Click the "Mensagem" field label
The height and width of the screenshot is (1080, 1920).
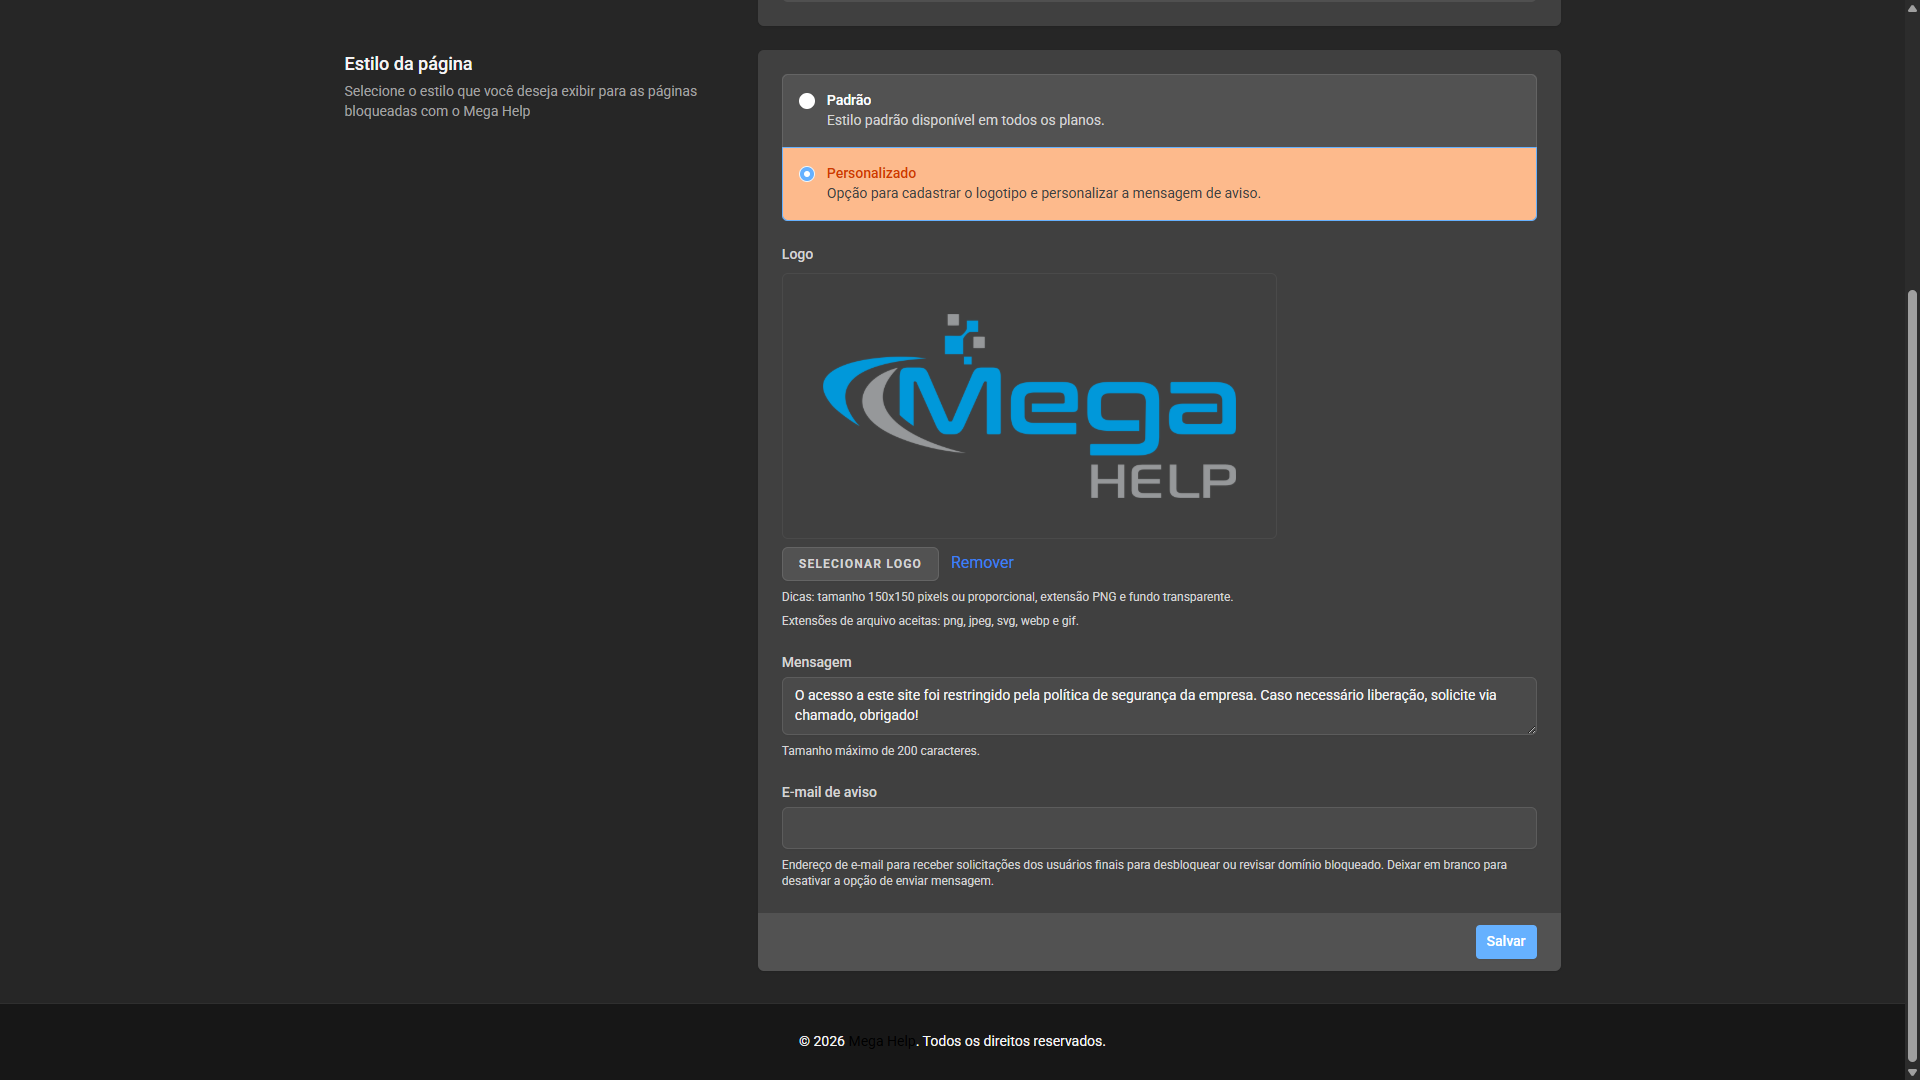click(x=816, y=663)
